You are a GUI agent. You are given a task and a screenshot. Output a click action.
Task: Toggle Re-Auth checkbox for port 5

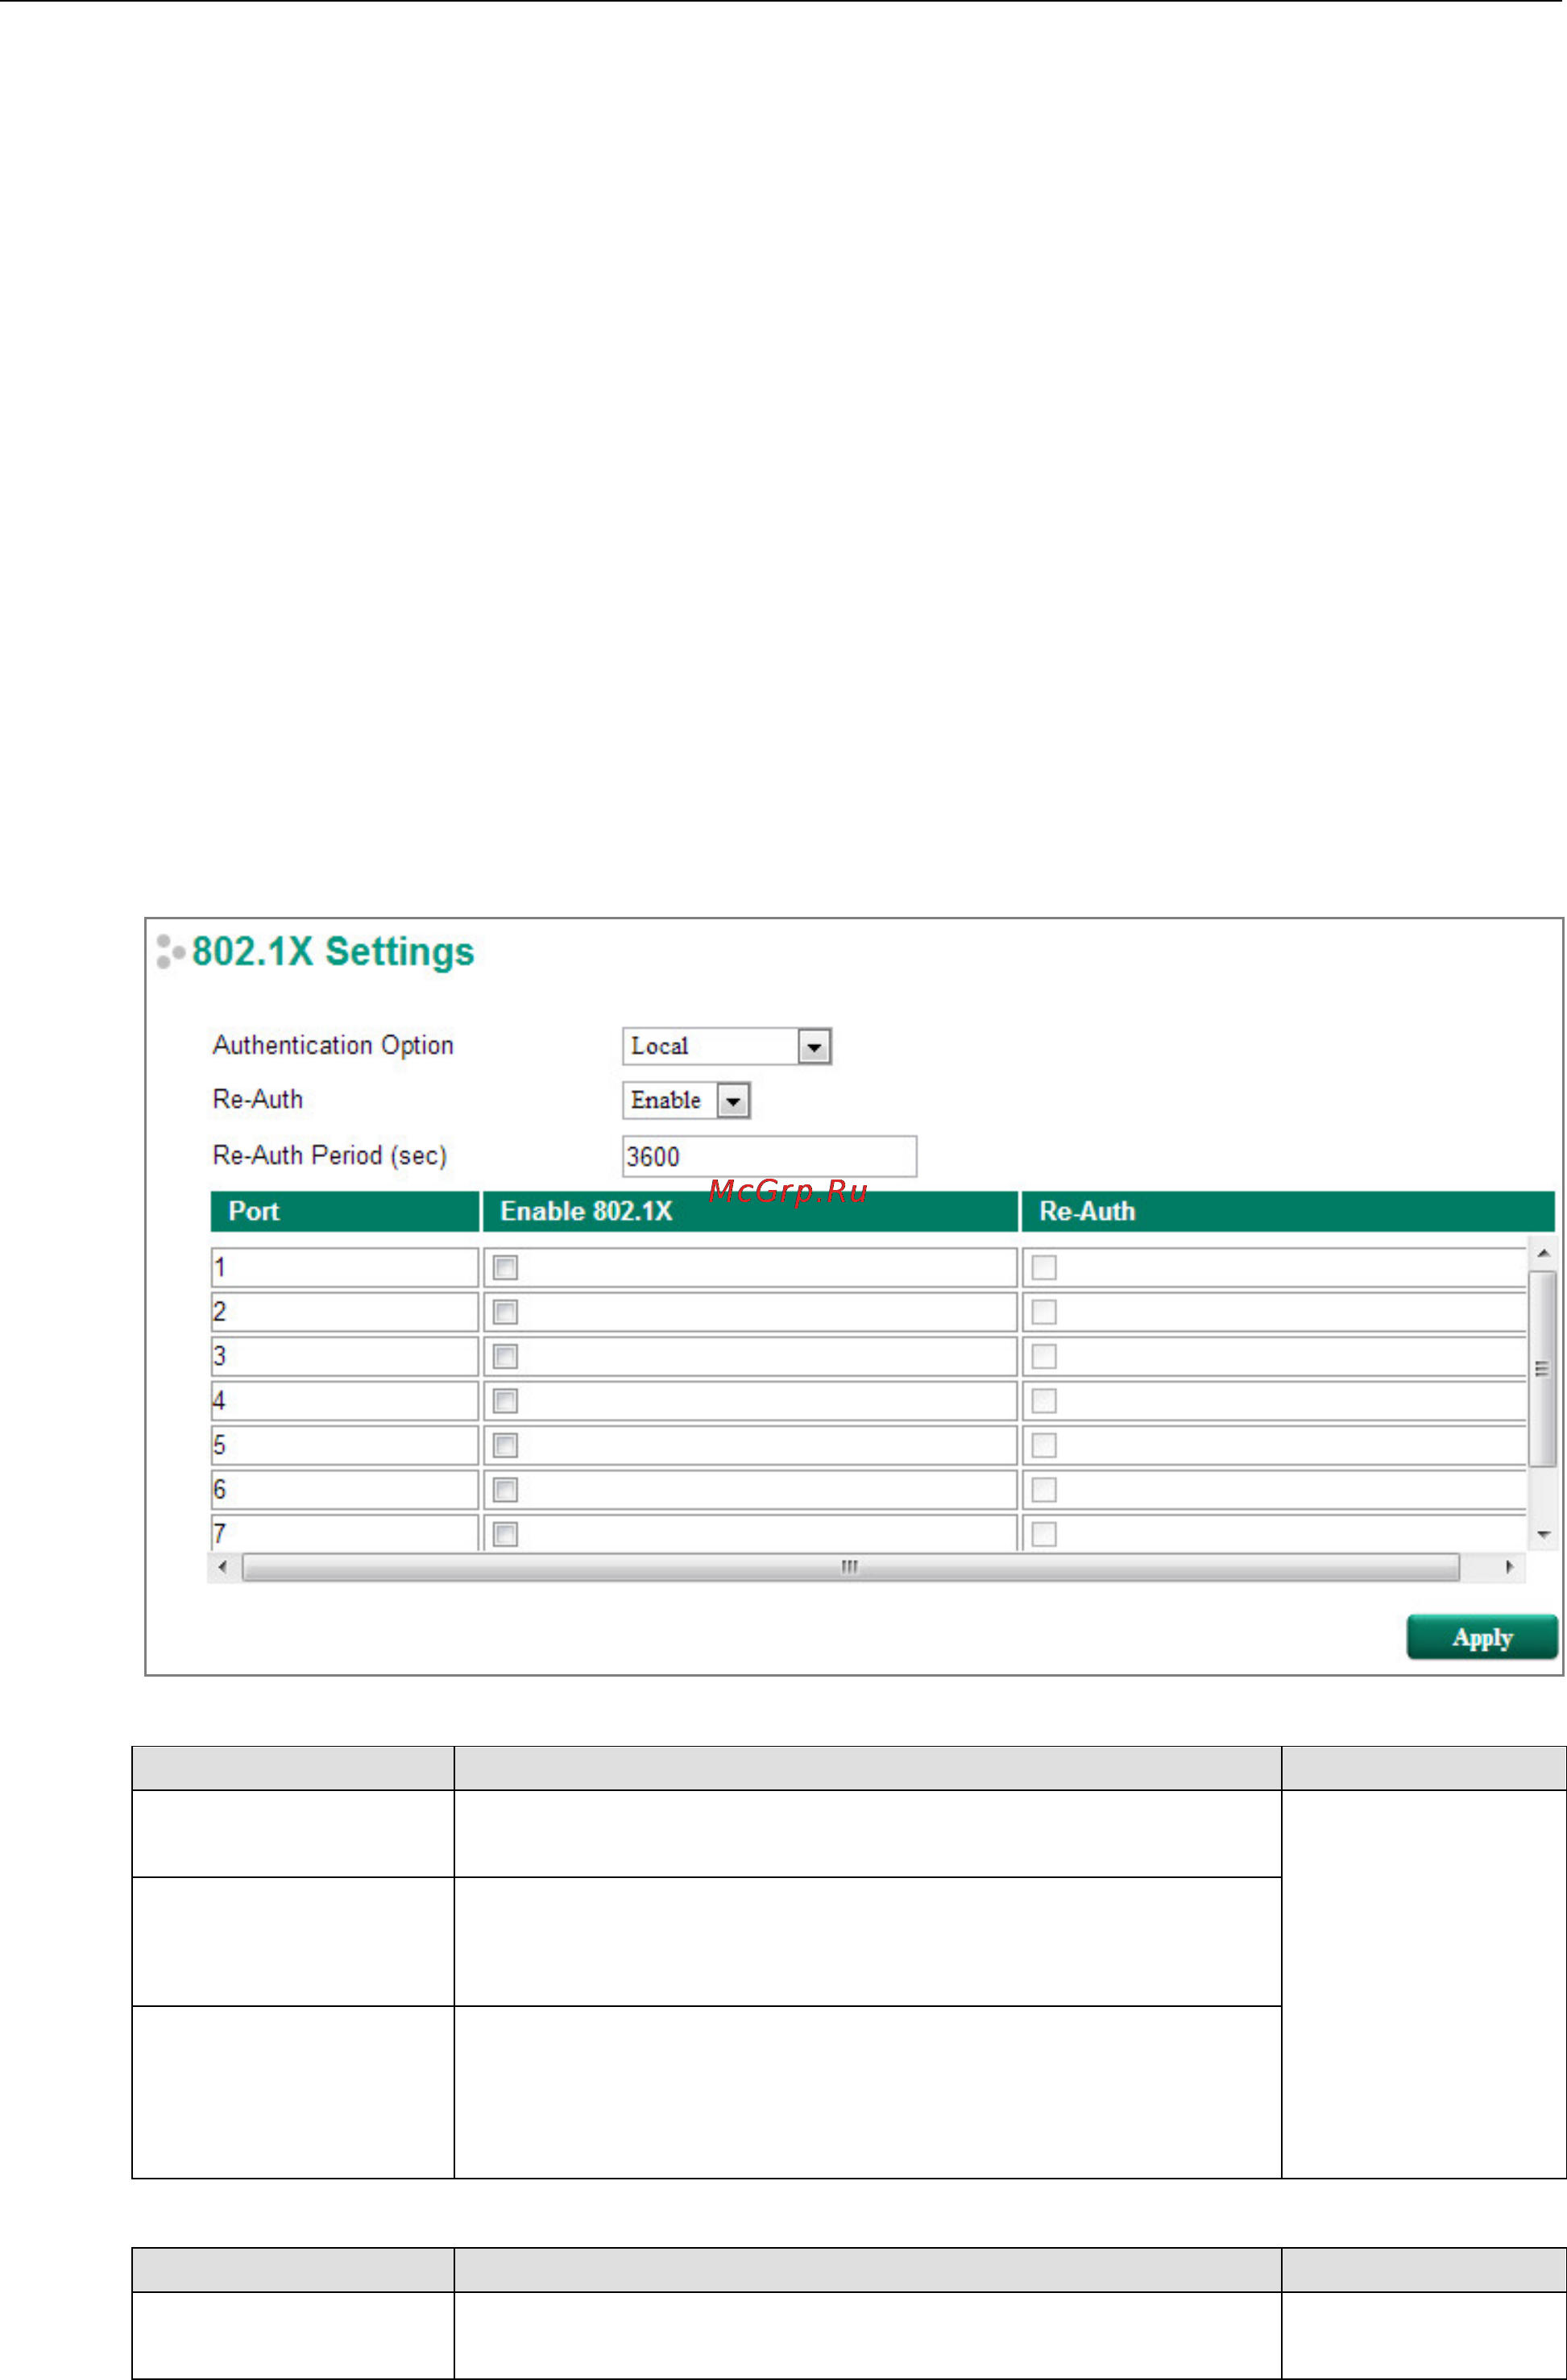point(1044,1445)
